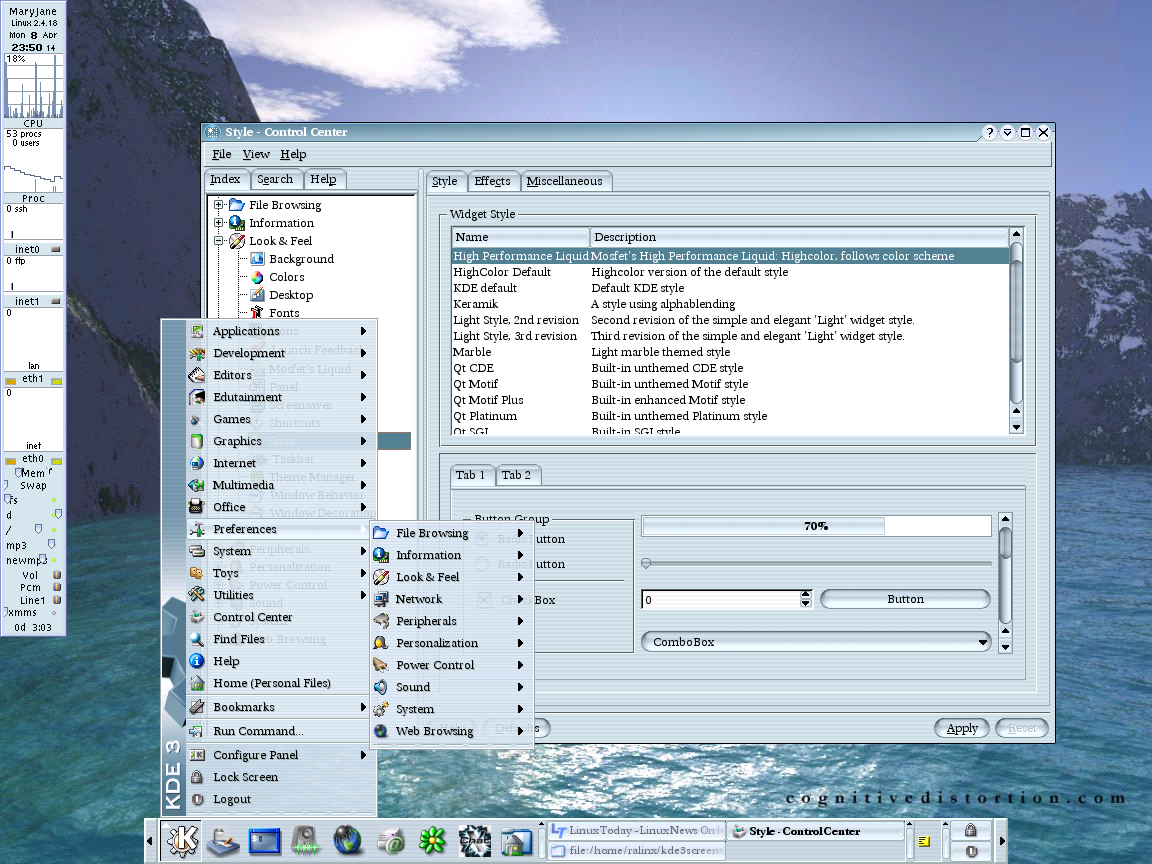Image resolution: width=1152 pixels, height=864 pixels.
Task: Click the home folder icon in the panel
Action: point(516,841)
